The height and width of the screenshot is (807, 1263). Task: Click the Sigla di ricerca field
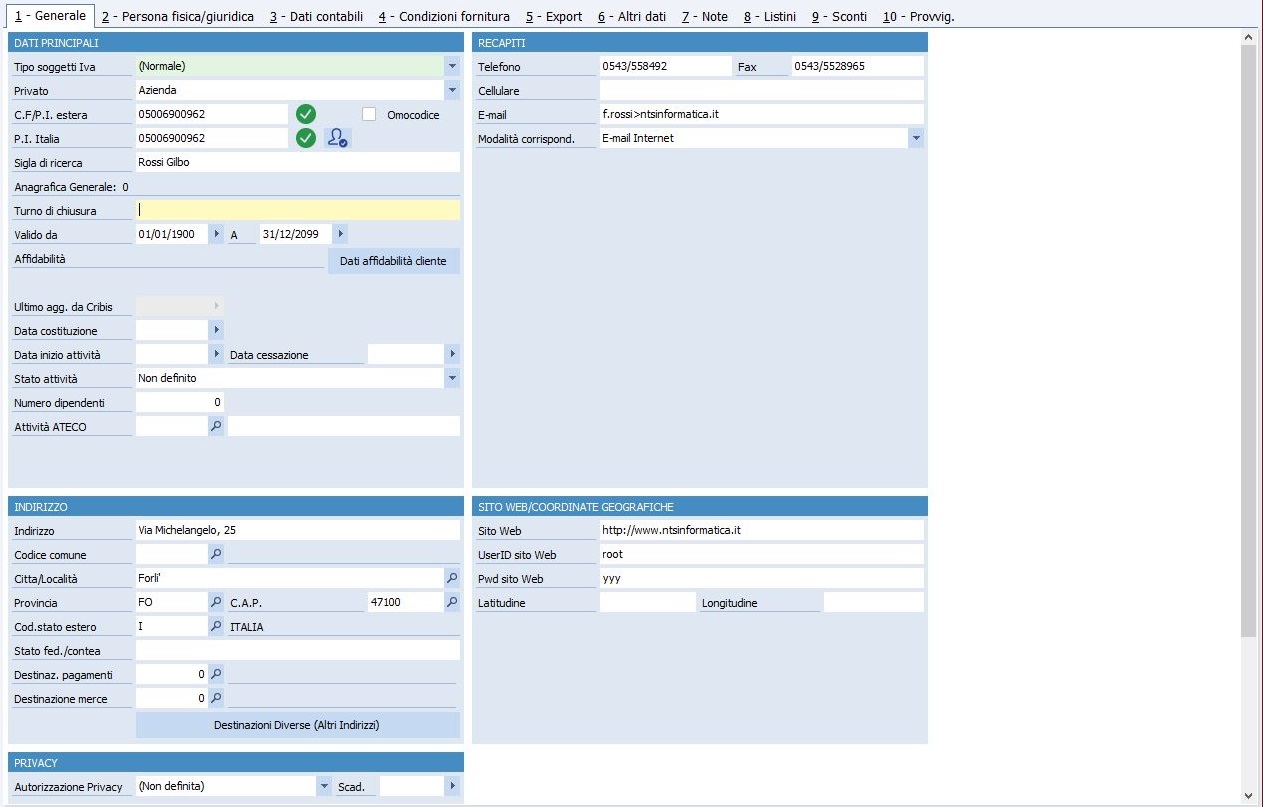298,162
